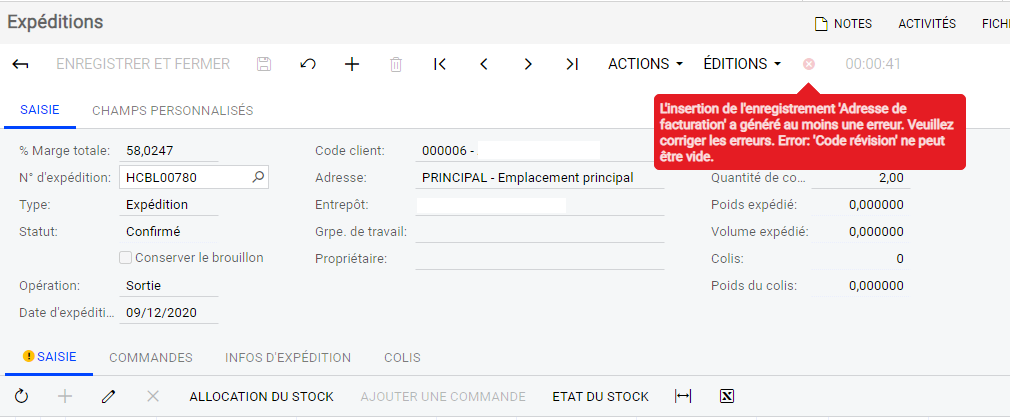Click the pencil edit row icon
Viewport: 1010px width, 420px height.
(109, 396)
